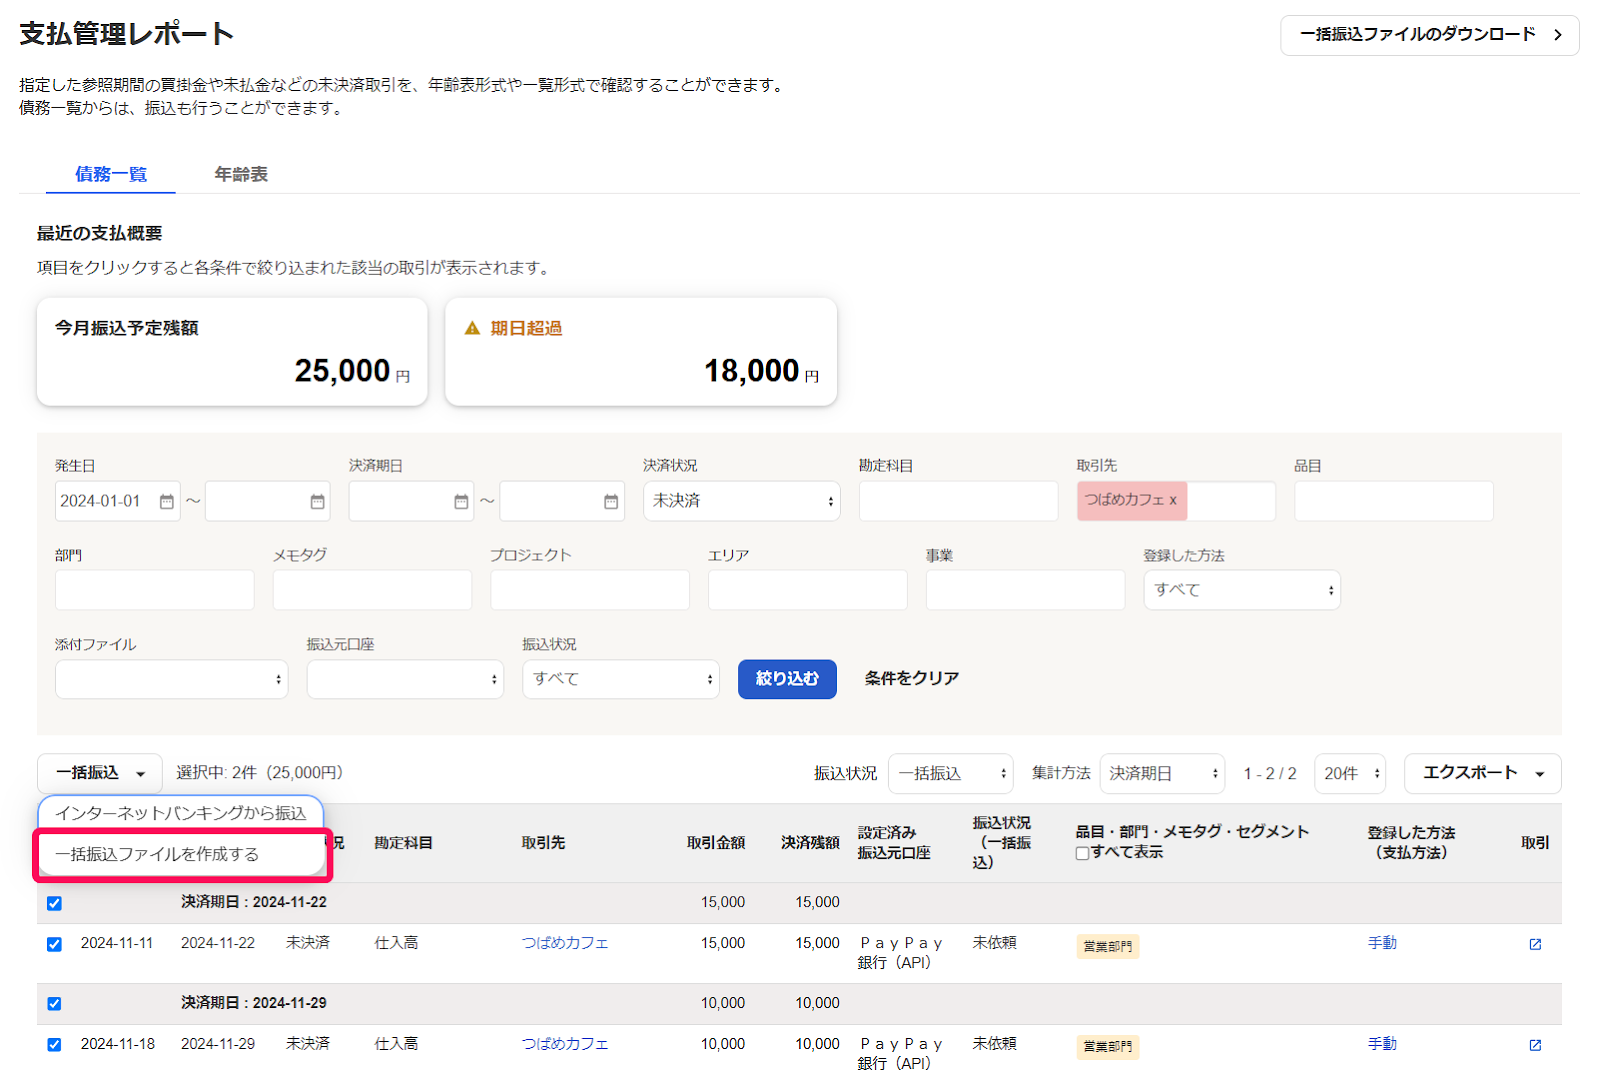Open the 集計方法 dropdown showing 決済期日
The width and height of the screenshot is (1600, 1078).
[1162, 773]
